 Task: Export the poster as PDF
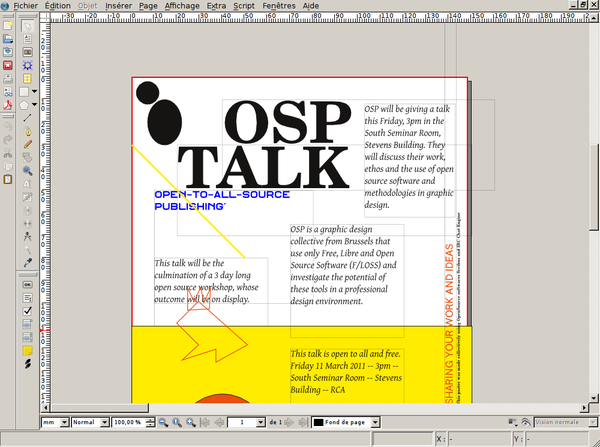(x=8, y=105)
